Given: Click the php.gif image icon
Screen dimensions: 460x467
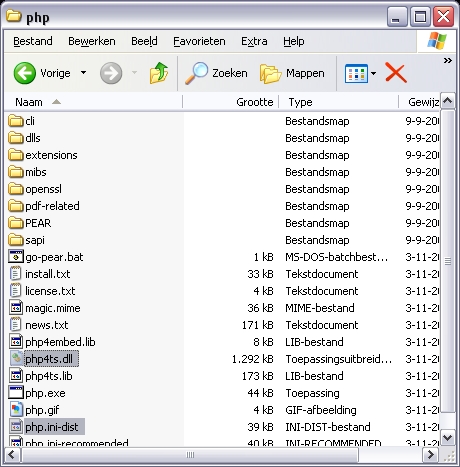Looking at the screenshot, I should [16, 410].
